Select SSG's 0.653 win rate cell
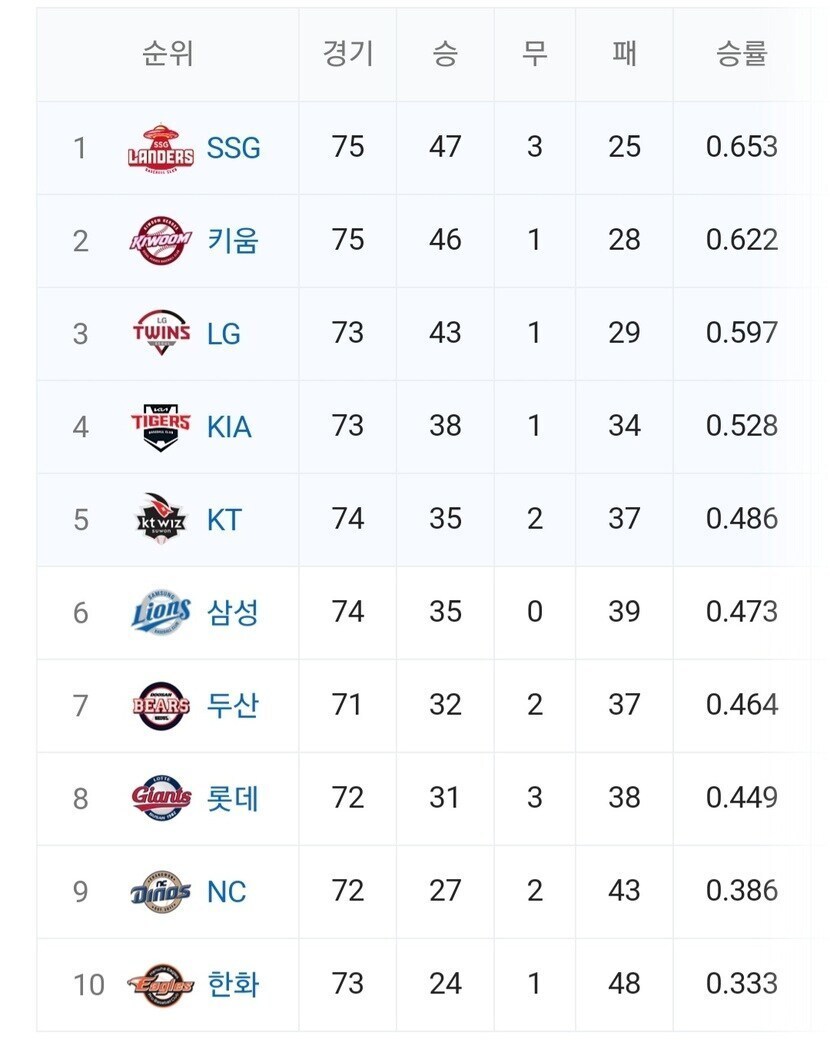Screen dimensions: 830x1055 [x=741, y=148]
